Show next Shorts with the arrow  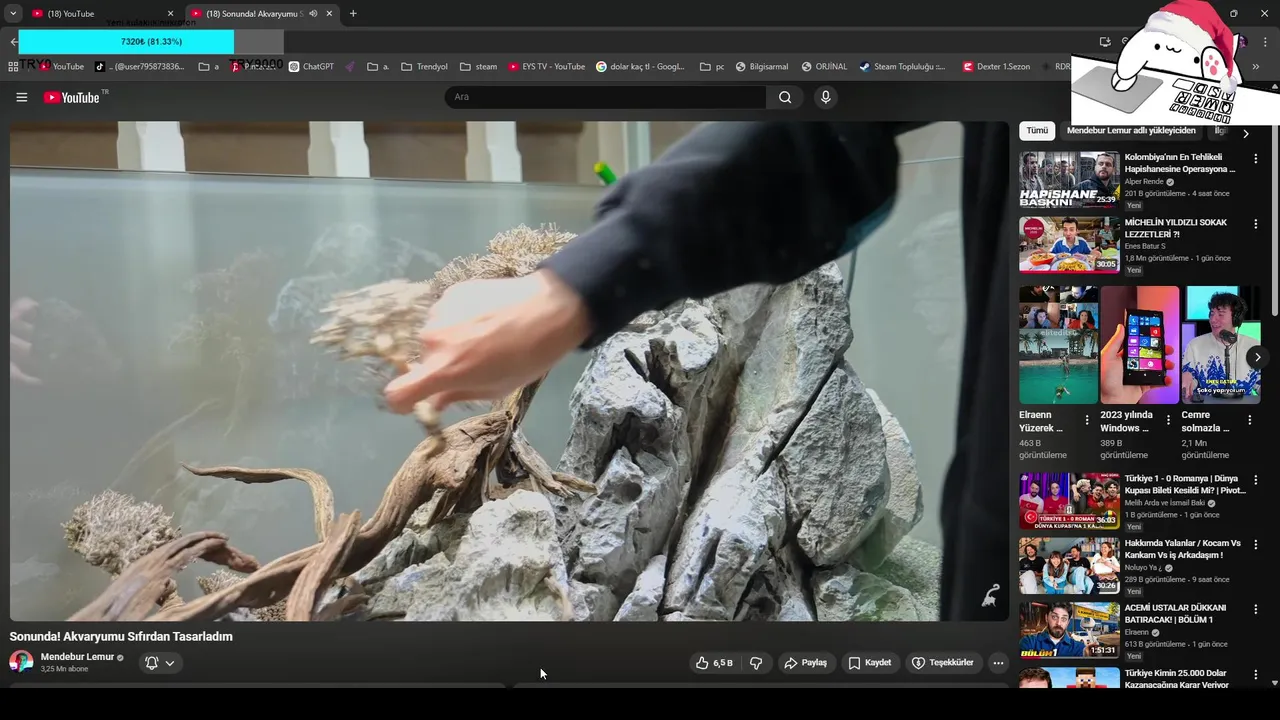[x=1257, y=357]
